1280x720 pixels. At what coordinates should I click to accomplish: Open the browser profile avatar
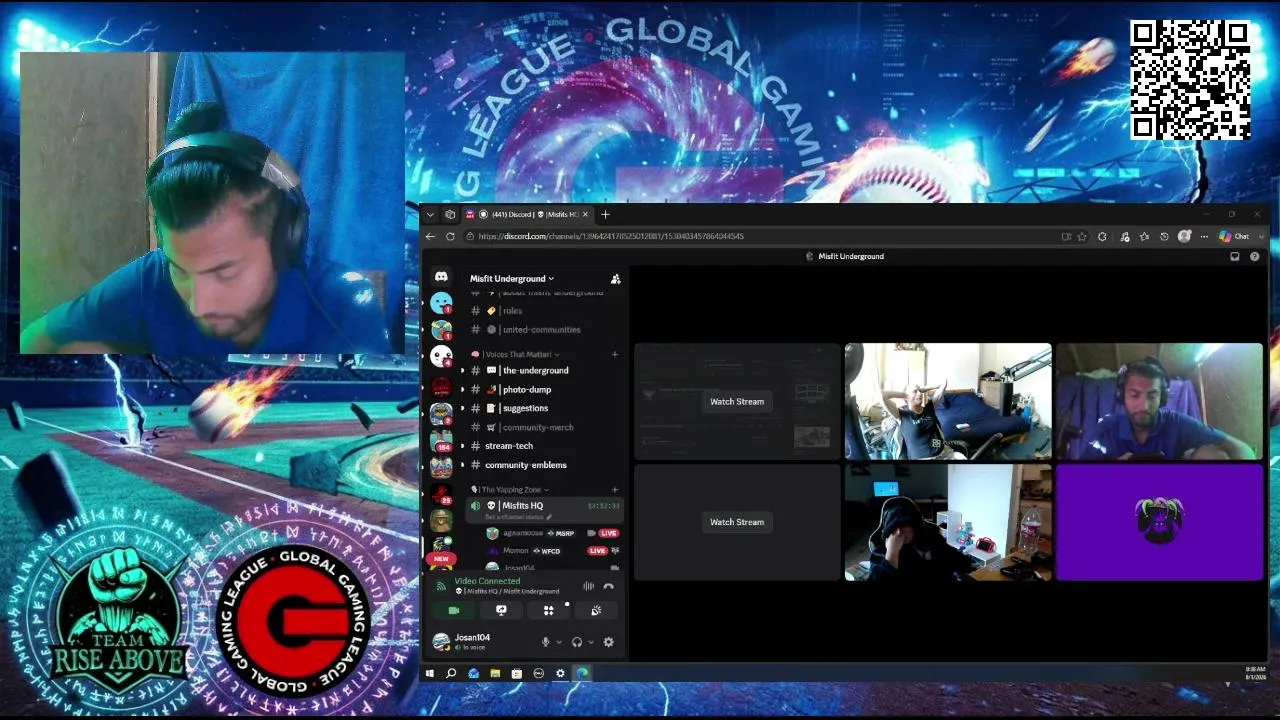tap(1185, 237)
